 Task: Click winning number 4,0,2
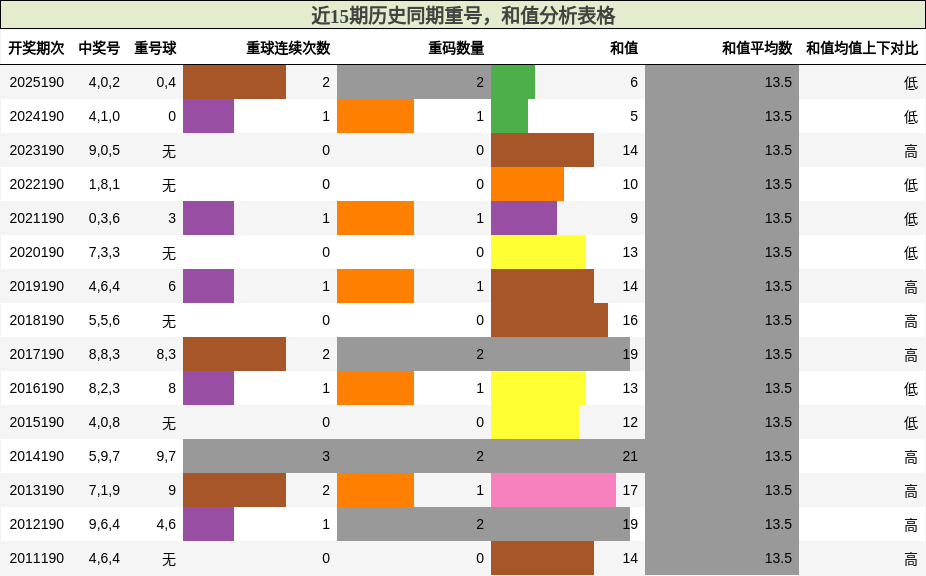[105, 82]
